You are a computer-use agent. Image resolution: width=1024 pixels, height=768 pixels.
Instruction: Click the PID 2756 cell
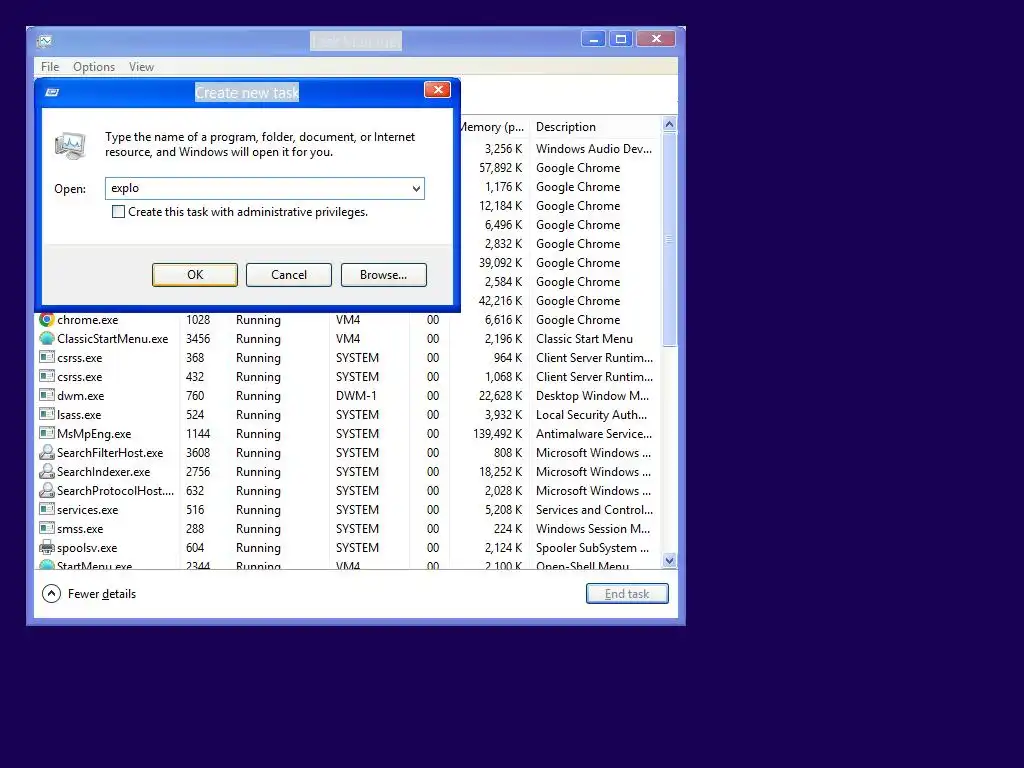[x=198, y=472]
